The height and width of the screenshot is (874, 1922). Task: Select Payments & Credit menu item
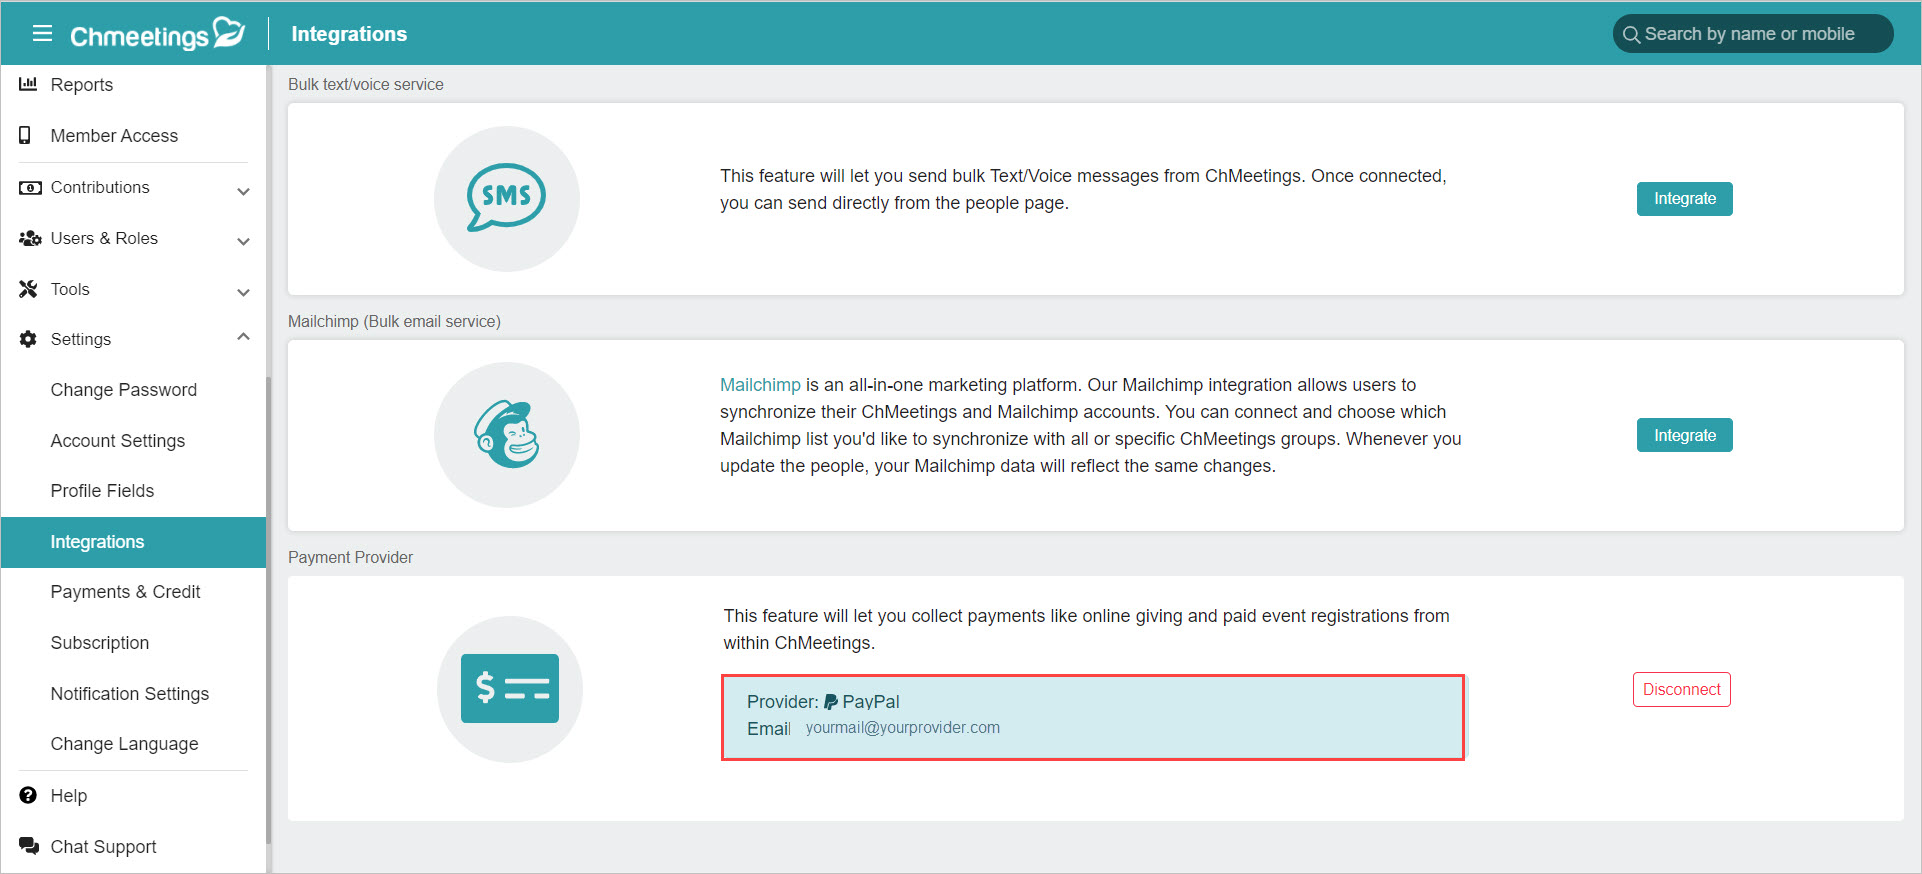click(x=125, y=592)
